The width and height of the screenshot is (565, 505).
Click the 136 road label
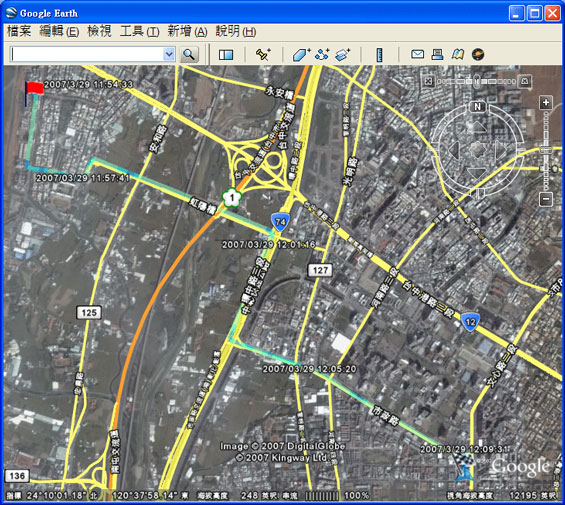point(17,476)
